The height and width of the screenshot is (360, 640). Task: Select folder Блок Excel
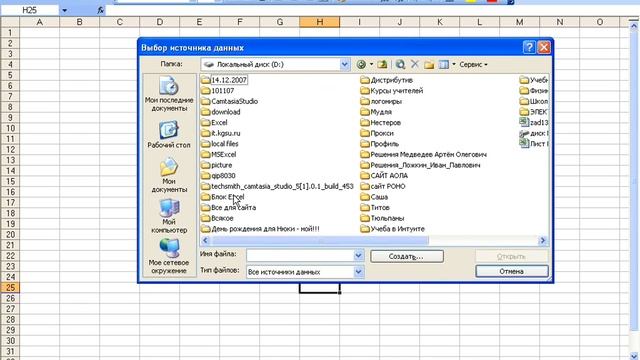pos(223,197)
